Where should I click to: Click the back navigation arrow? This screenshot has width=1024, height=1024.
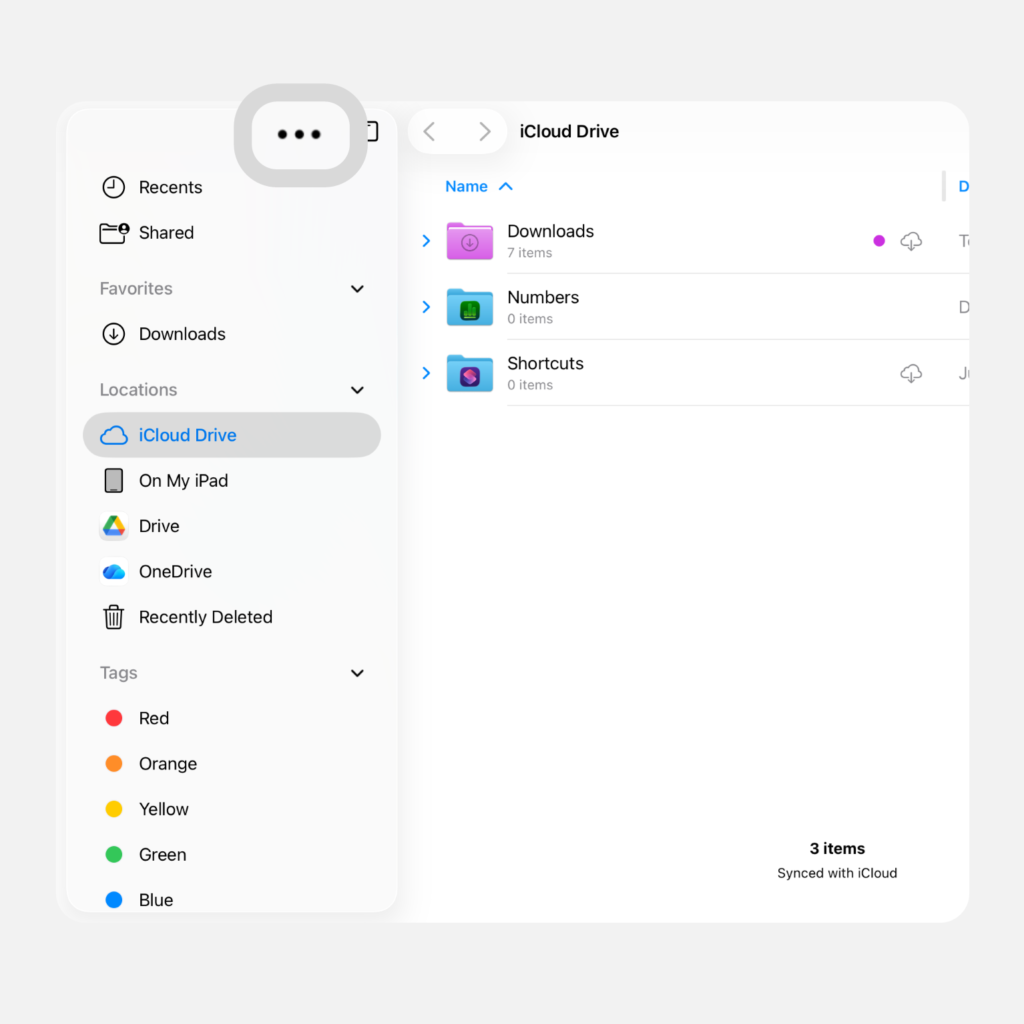(x=429, y=132)
